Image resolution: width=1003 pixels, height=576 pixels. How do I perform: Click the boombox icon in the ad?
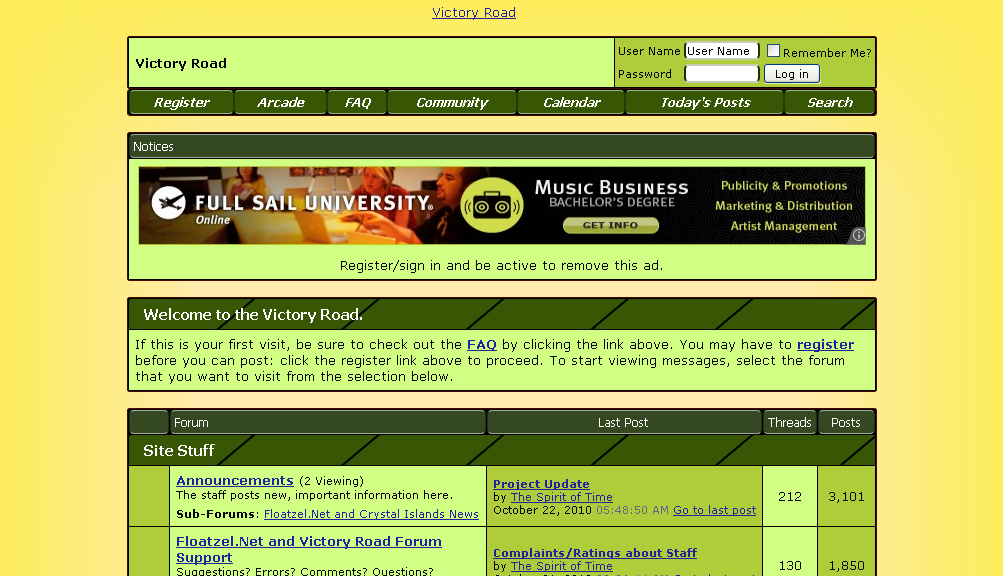click(x=492, y=206)
